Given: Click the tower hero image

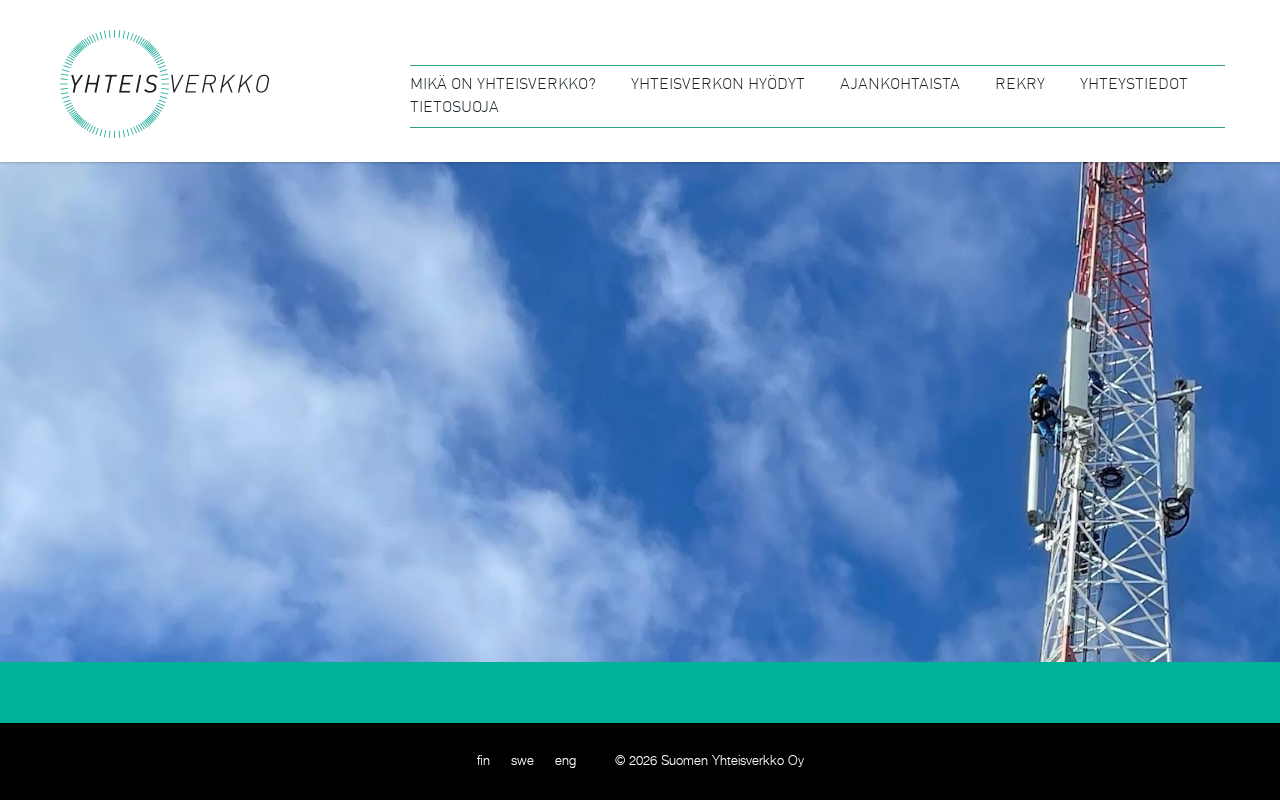Looking at the screenshot, I should point(640,412).
